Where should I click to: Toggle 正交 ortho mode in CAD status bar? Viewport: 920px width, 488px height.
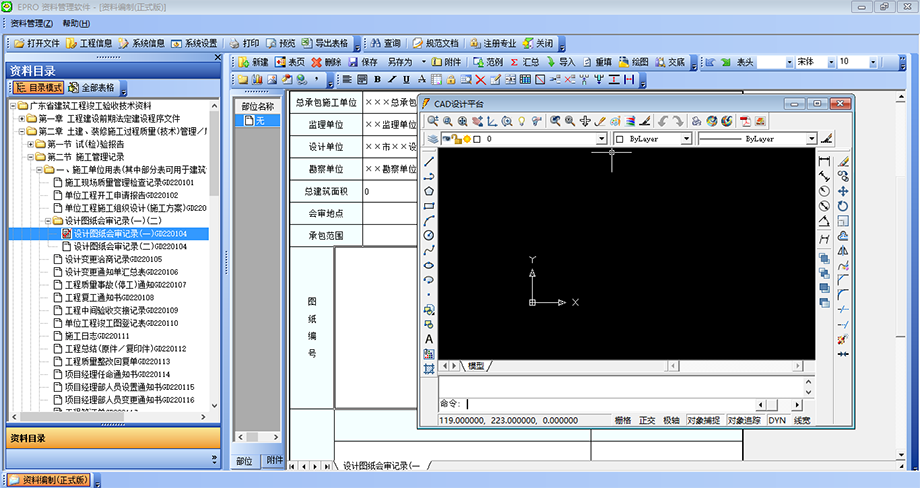click(x=647, y=421)
